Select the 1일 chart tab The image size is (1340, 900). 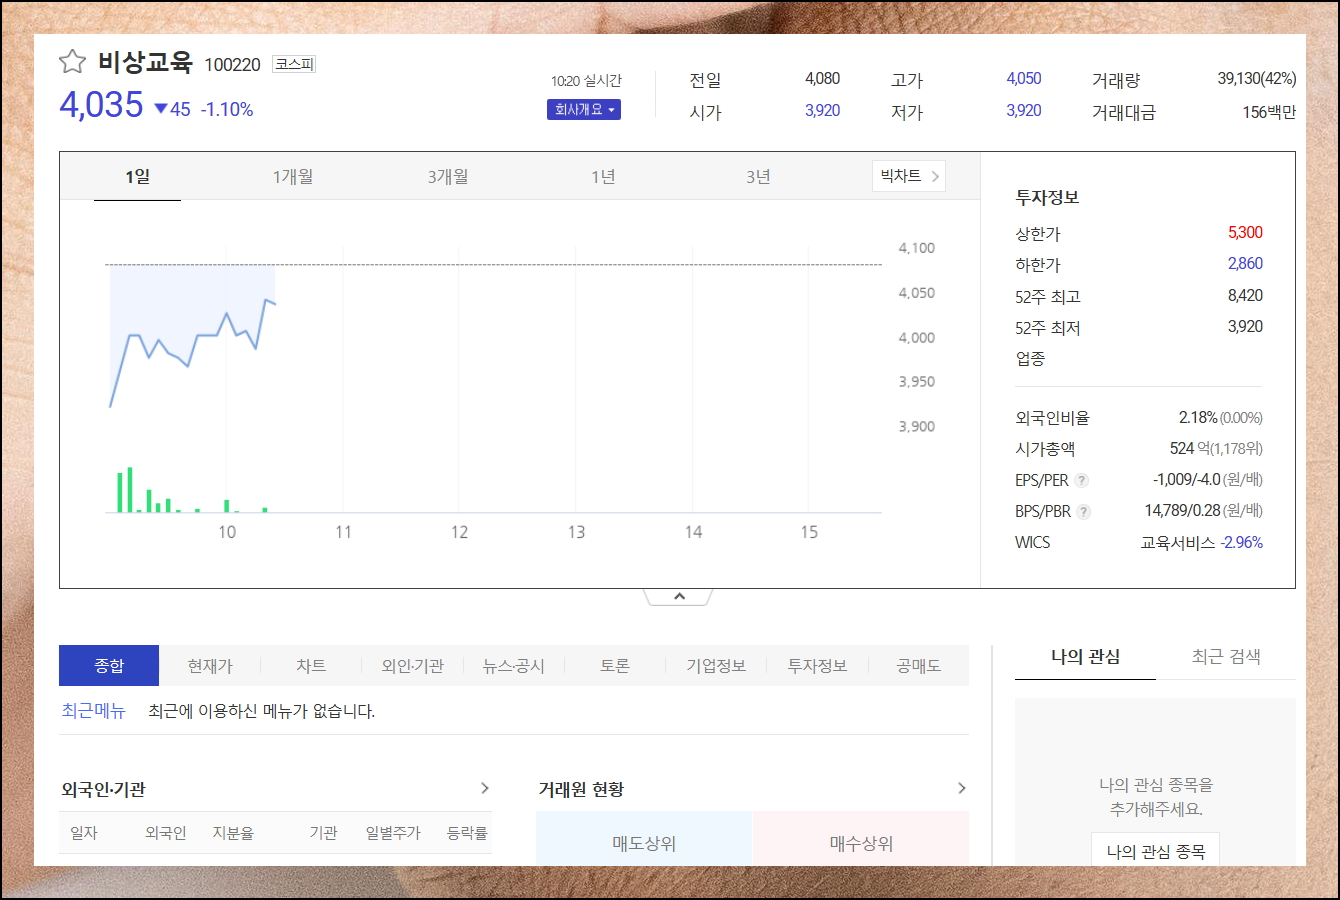click(x=137, y=176)
